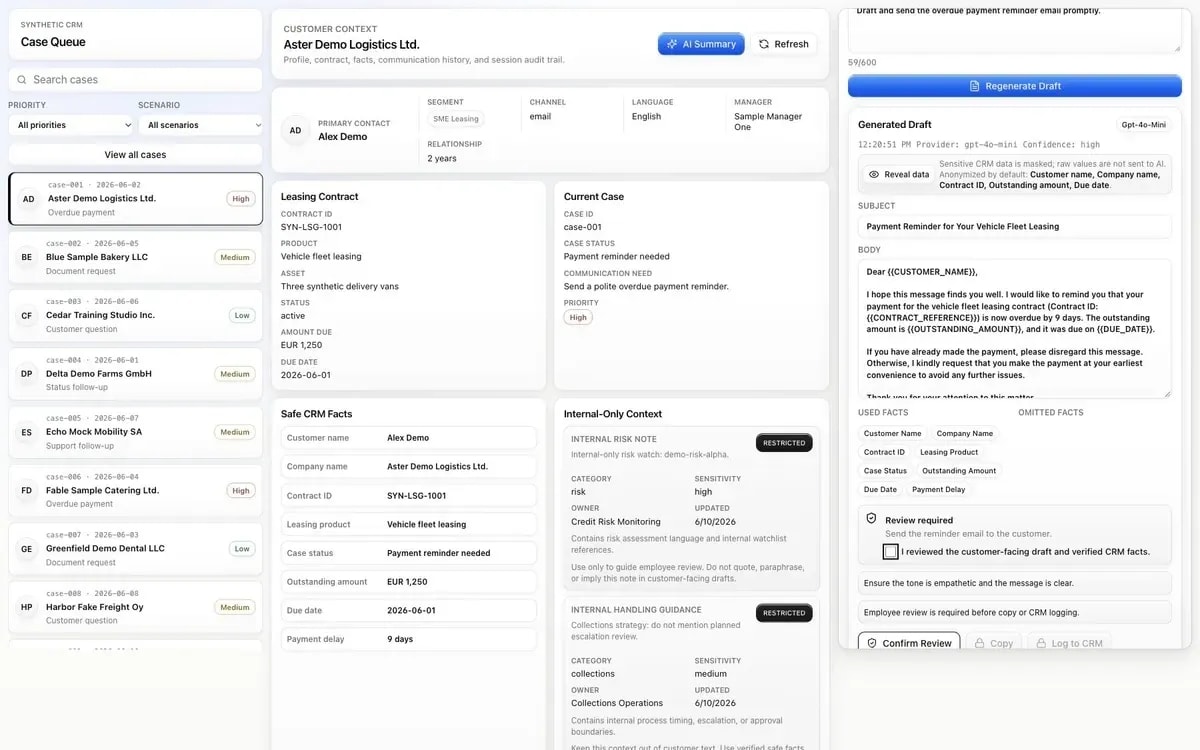This screenshot has height=750, width=1200.
Task: Click the 'EUR 1,250' outstanding amount value
Action: point(407,582)
